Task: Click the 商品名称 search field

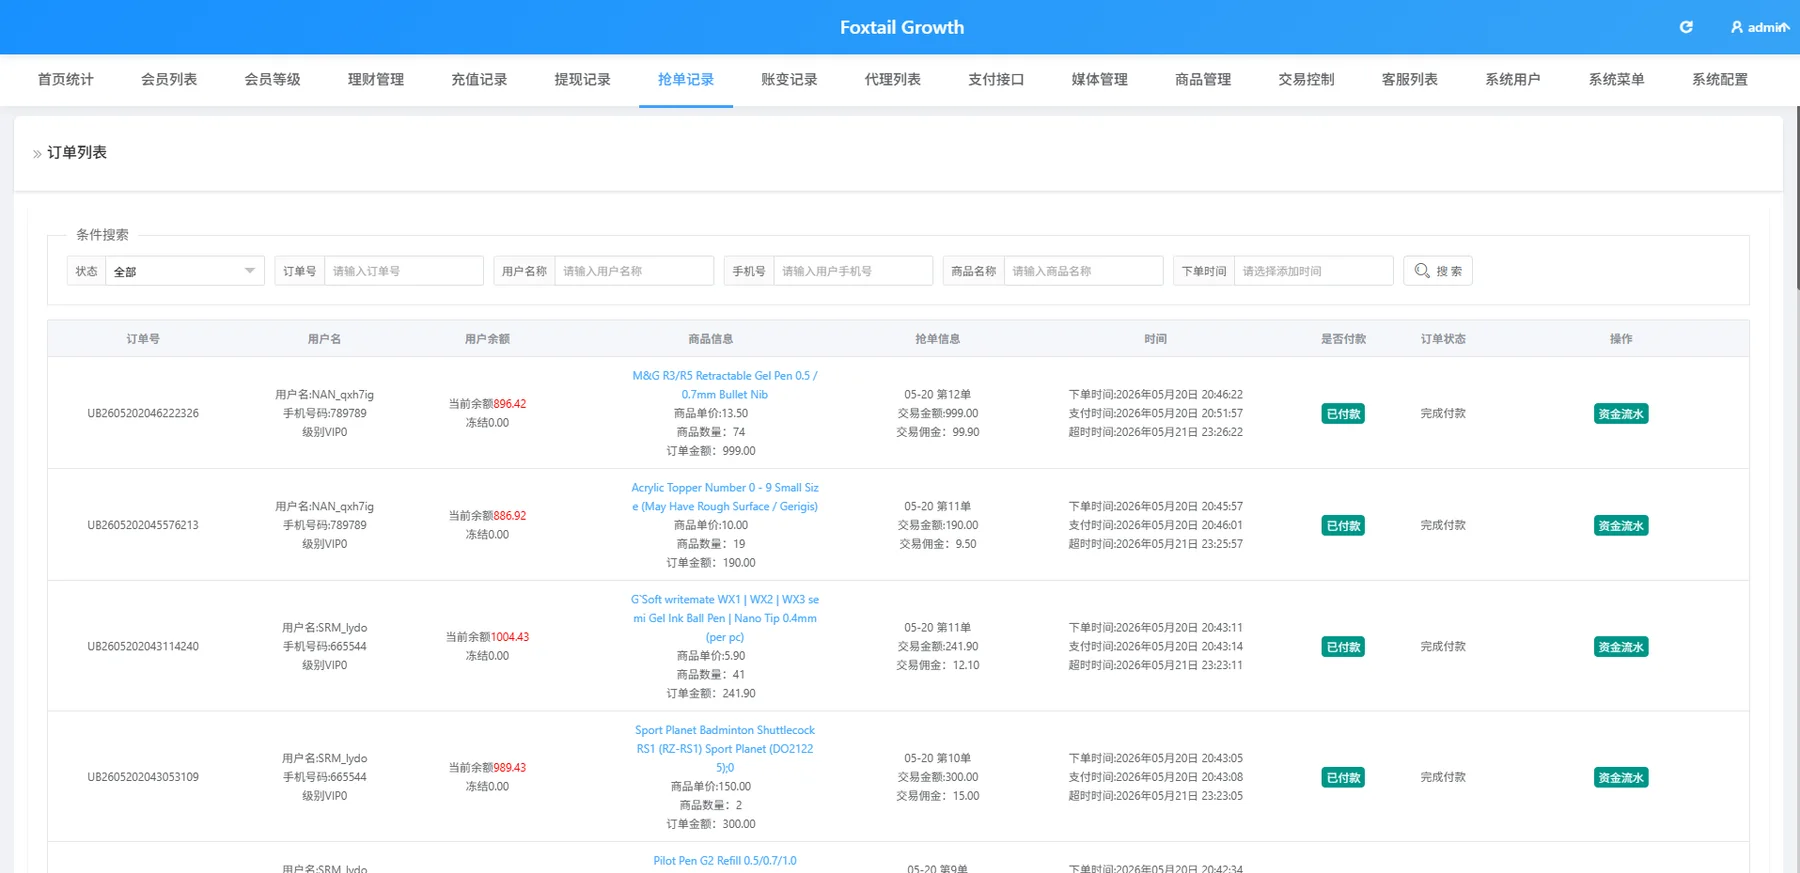Action: 1084,271
